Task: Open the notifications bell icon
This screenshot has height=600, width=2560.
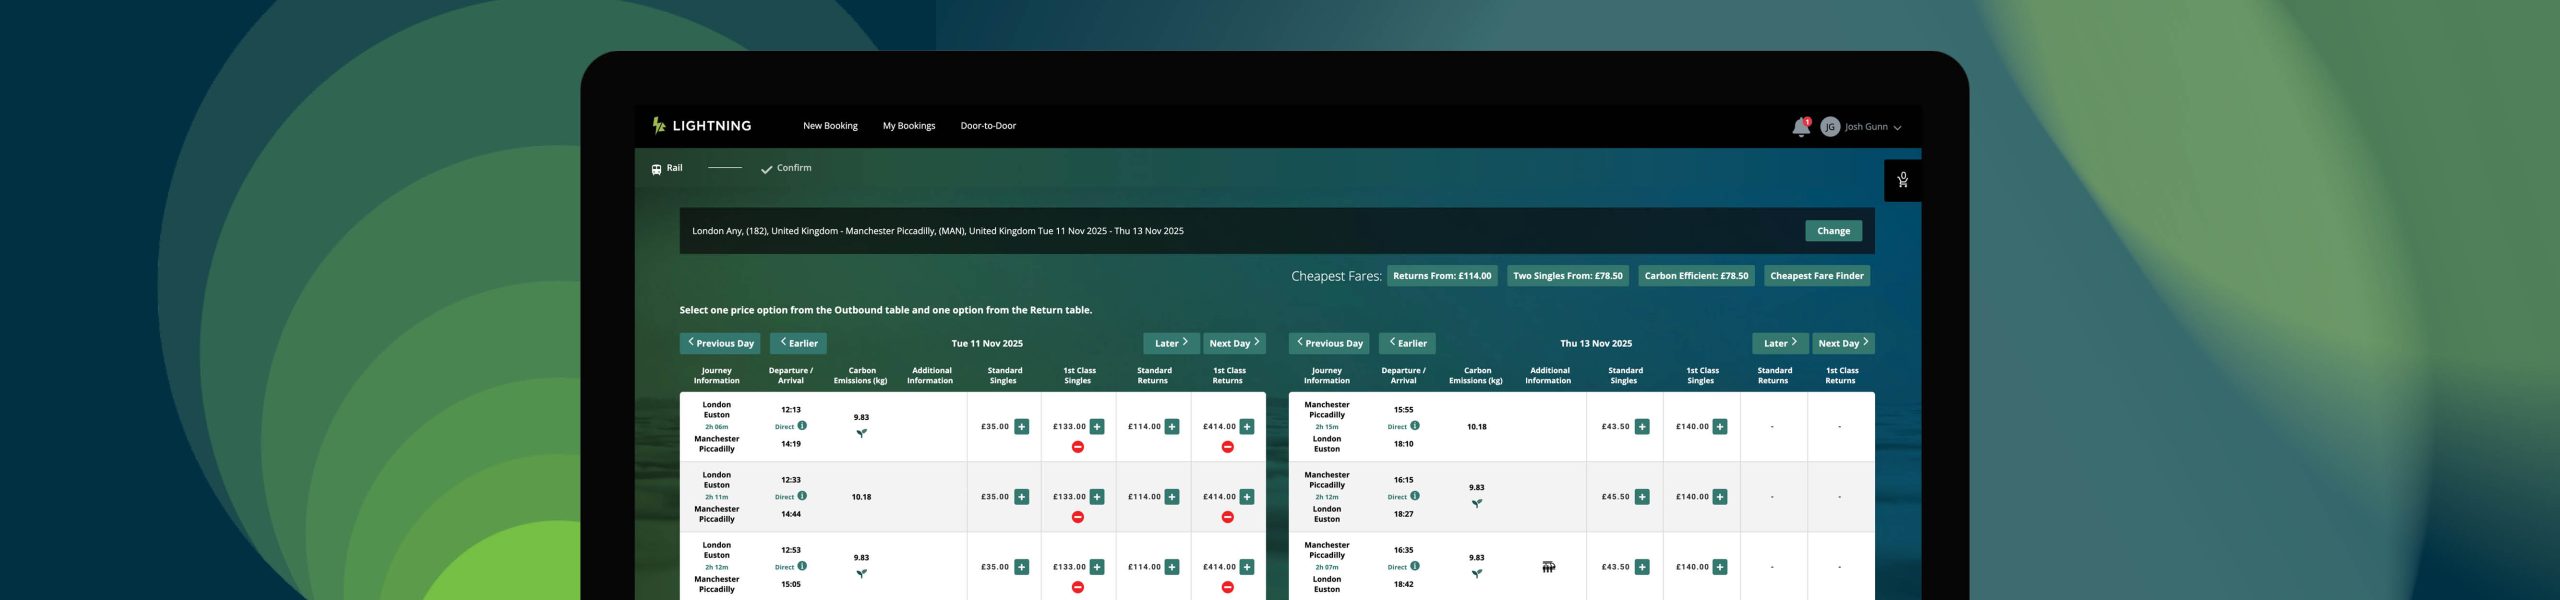Action: [x=1800, y=127]
